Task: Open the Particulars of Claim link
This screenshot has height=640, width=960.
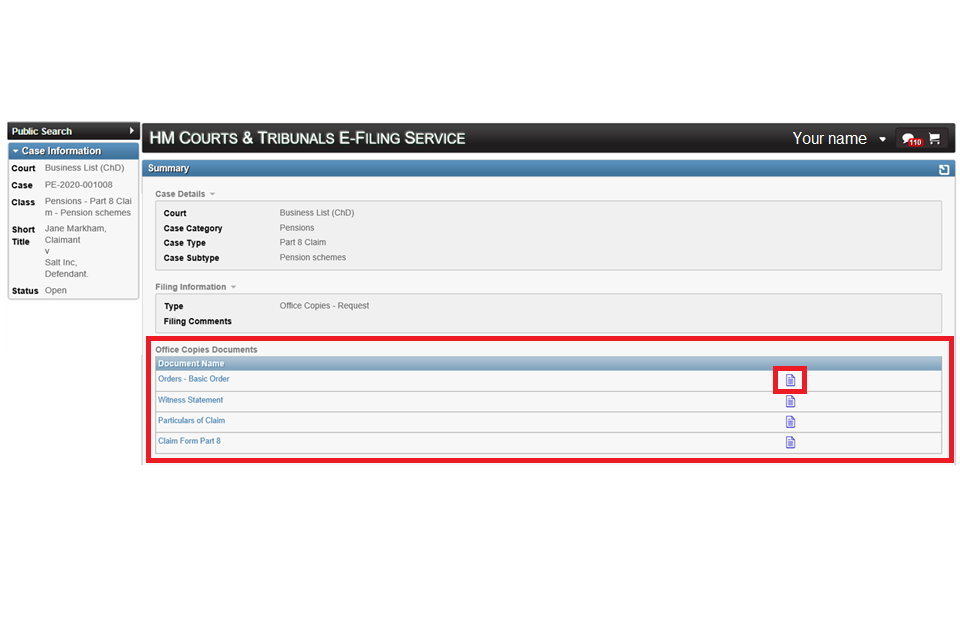Action: click(x=192, y=421)
